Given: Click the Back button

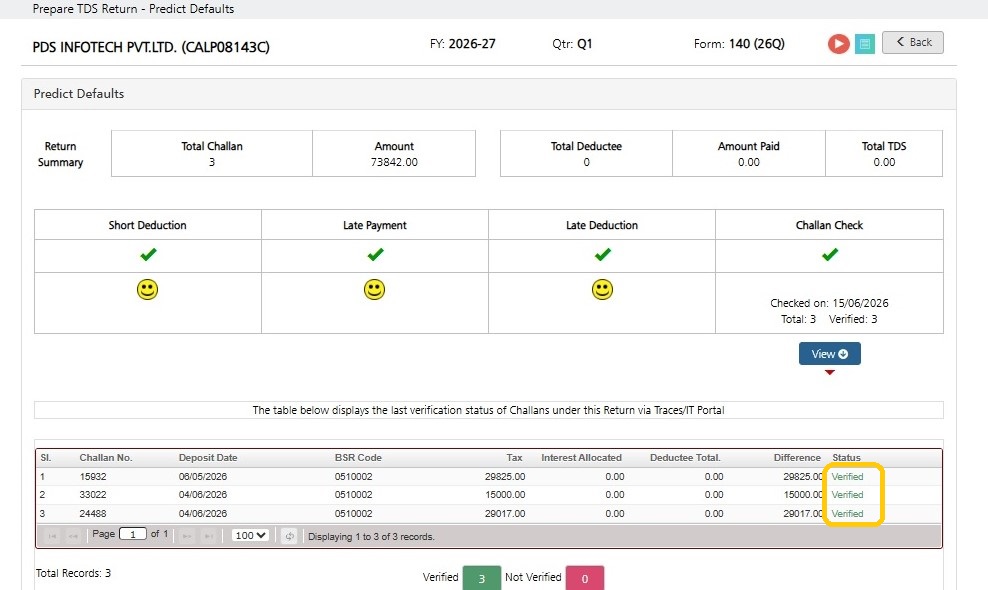Looking at the screenshot, I should (x=912, y=42).
